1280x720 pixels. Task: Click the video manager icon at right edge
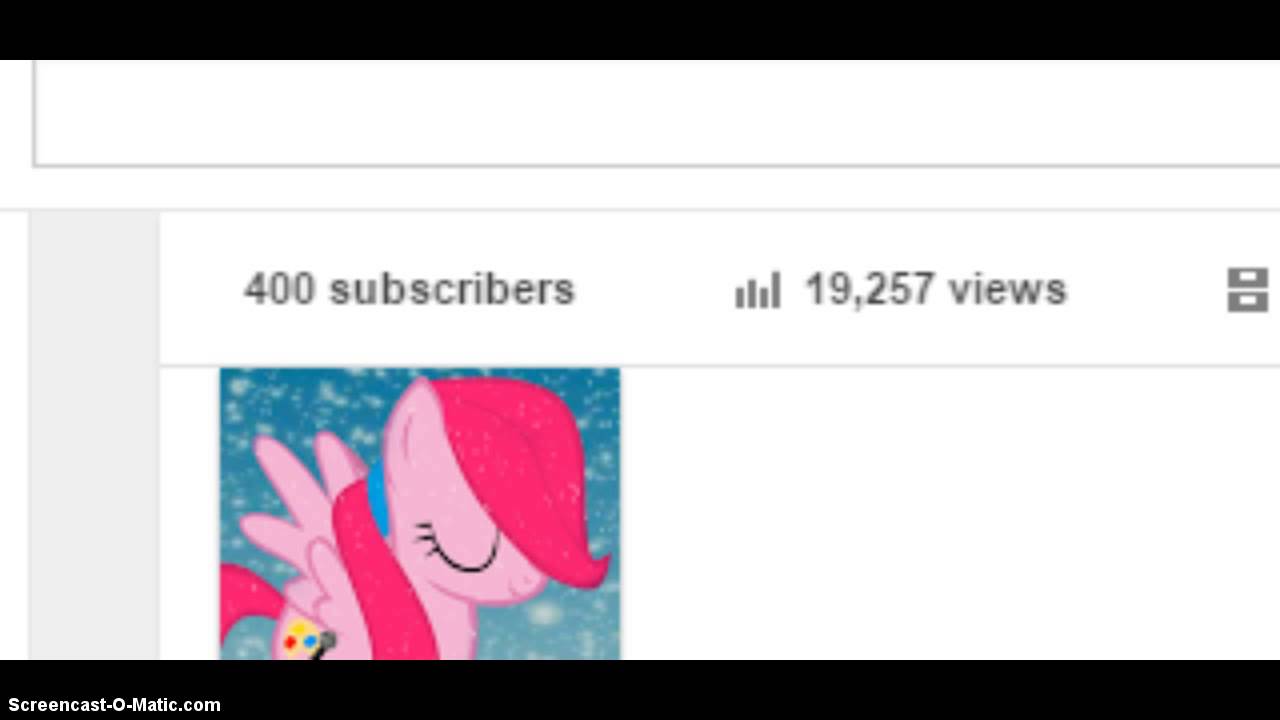(x=1247, y=290)
